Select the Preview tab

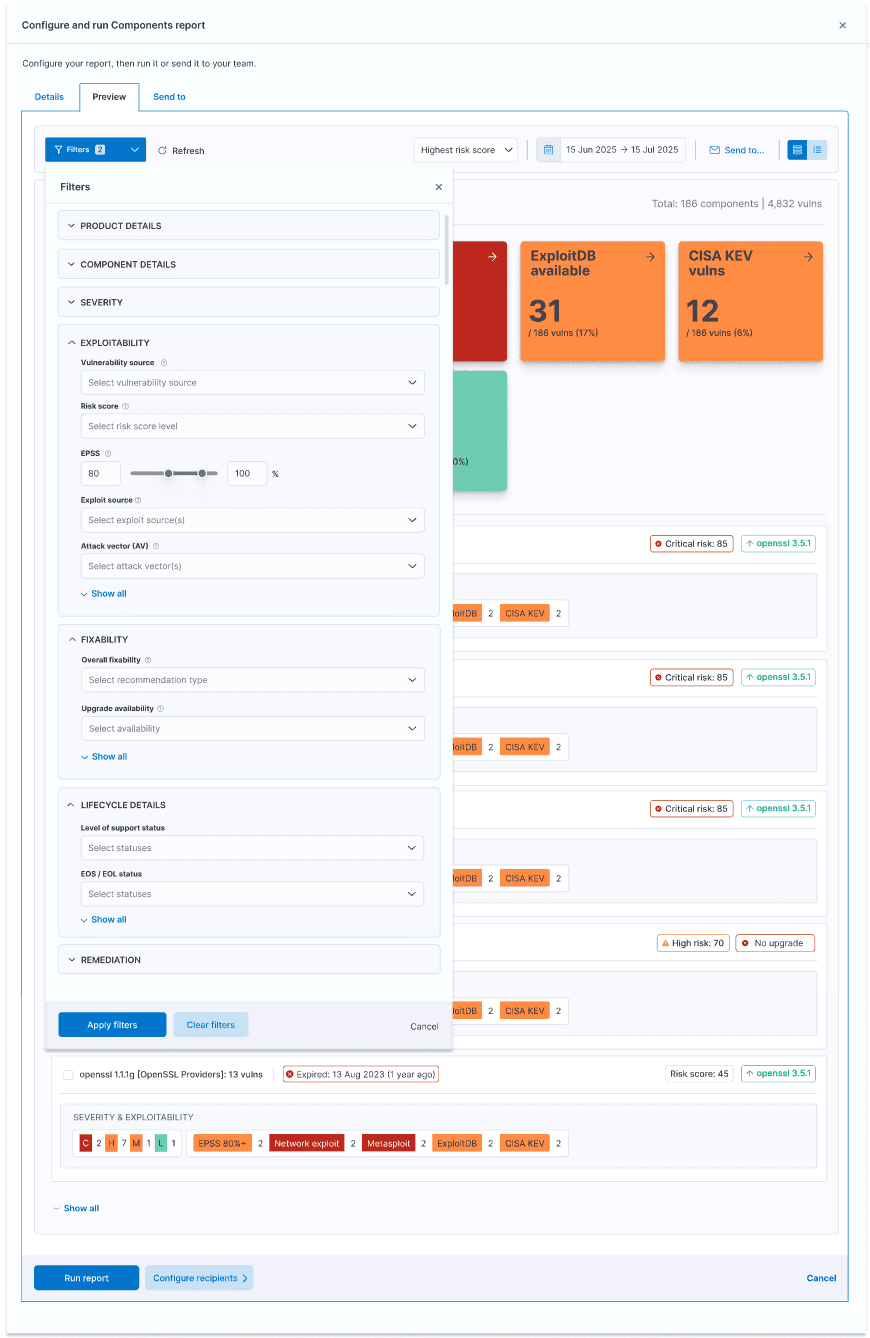pyautogui.click(x=109, y=97)
